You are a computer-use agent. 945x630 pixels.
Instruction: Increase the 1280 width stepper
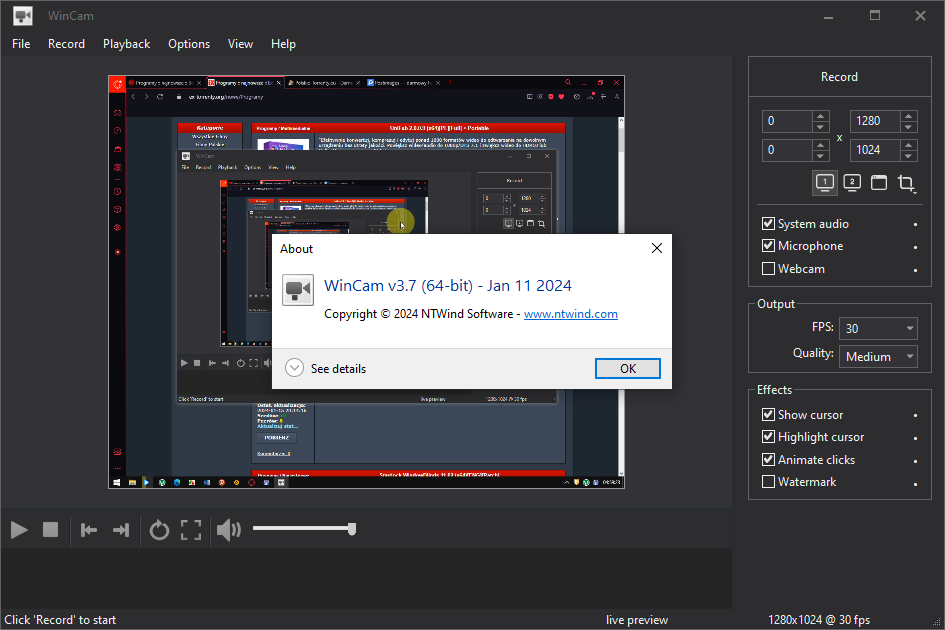pos(909,115)
